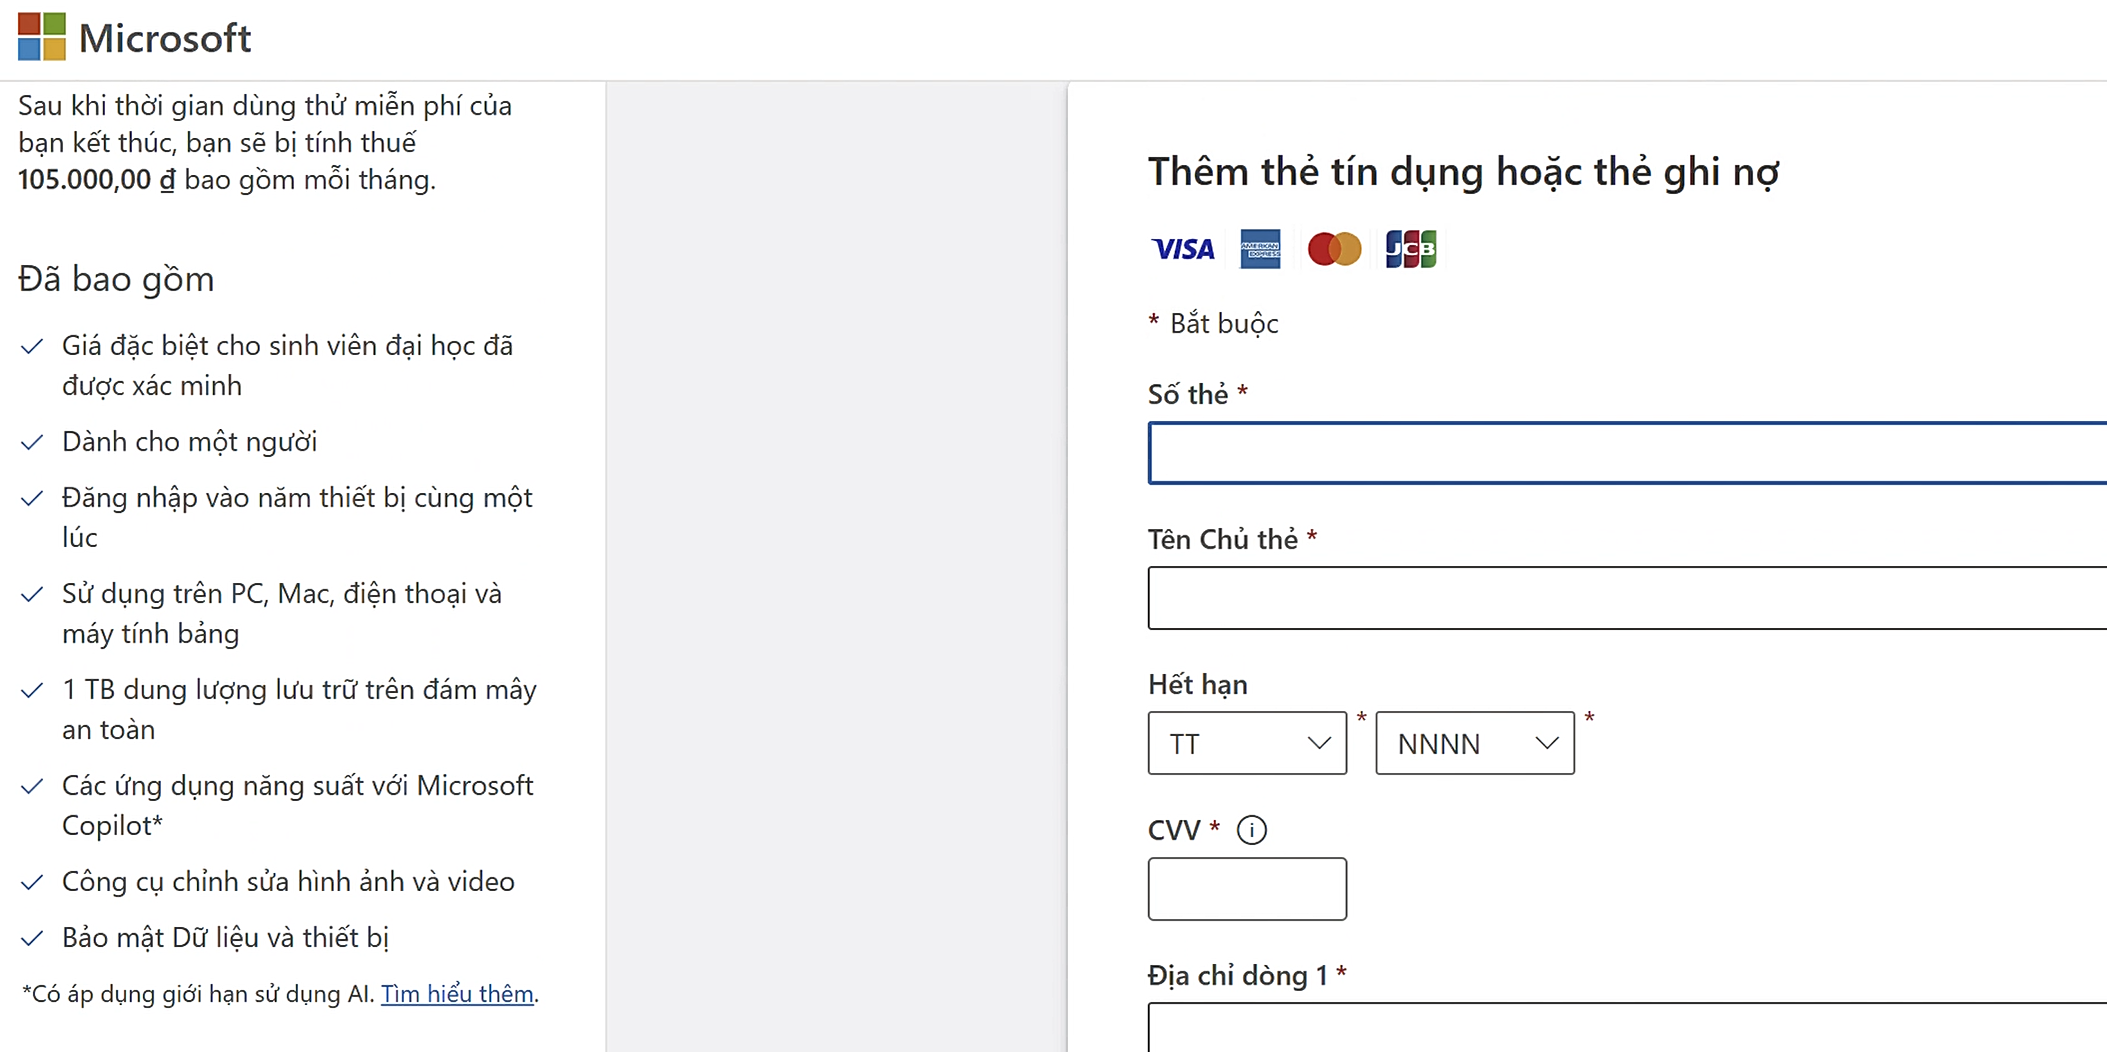Click the JCB card icon
This screenshot has height=1052, width=2107.
click(x=1410, y=249)
